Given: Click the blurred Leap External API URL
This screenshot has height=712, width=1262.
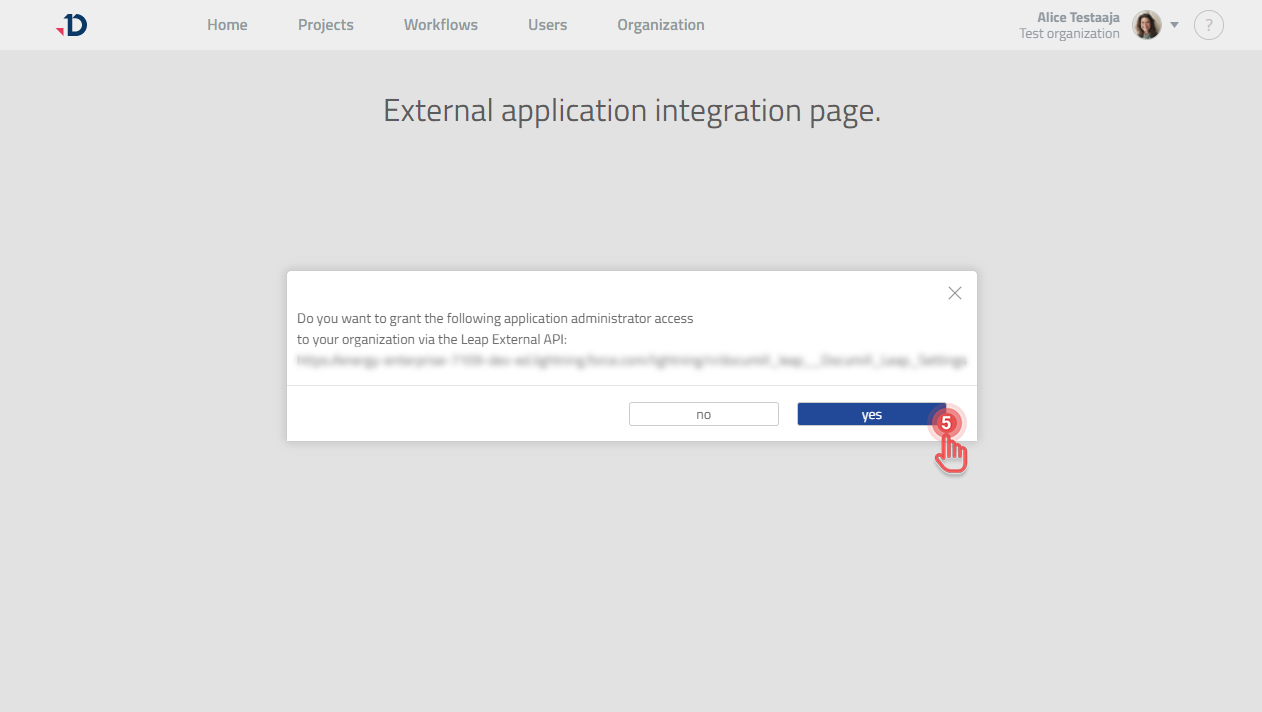Looking at the screenshot, I should pyautogui.click(x=631, y=361).
